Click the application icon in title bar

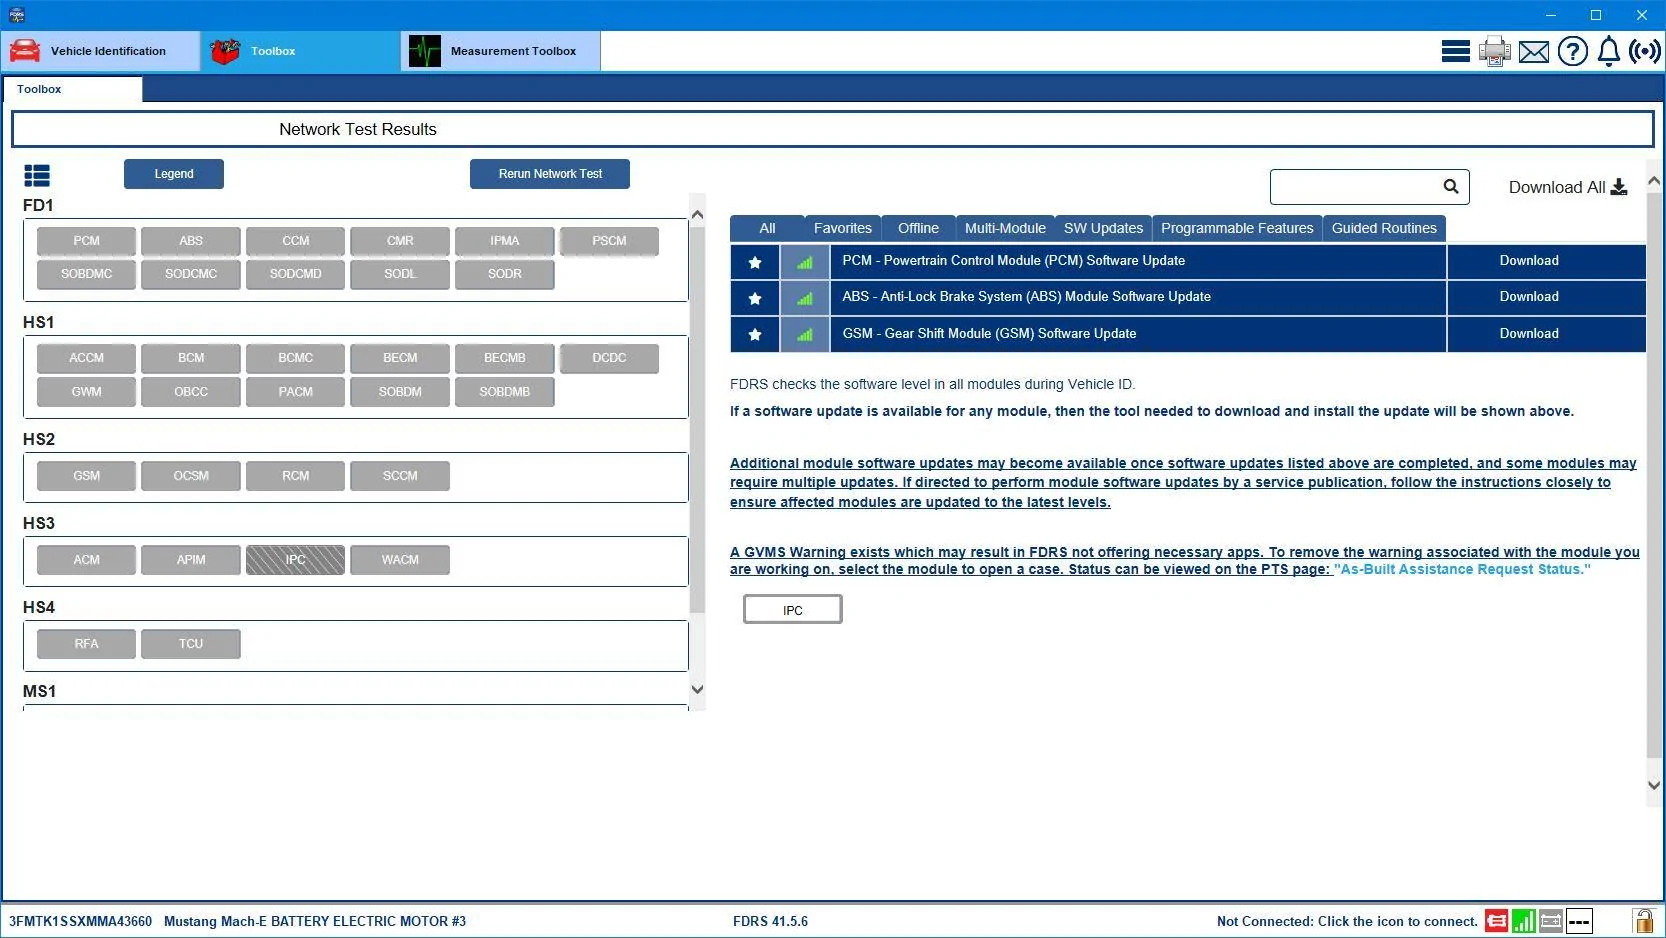[16, 15]
